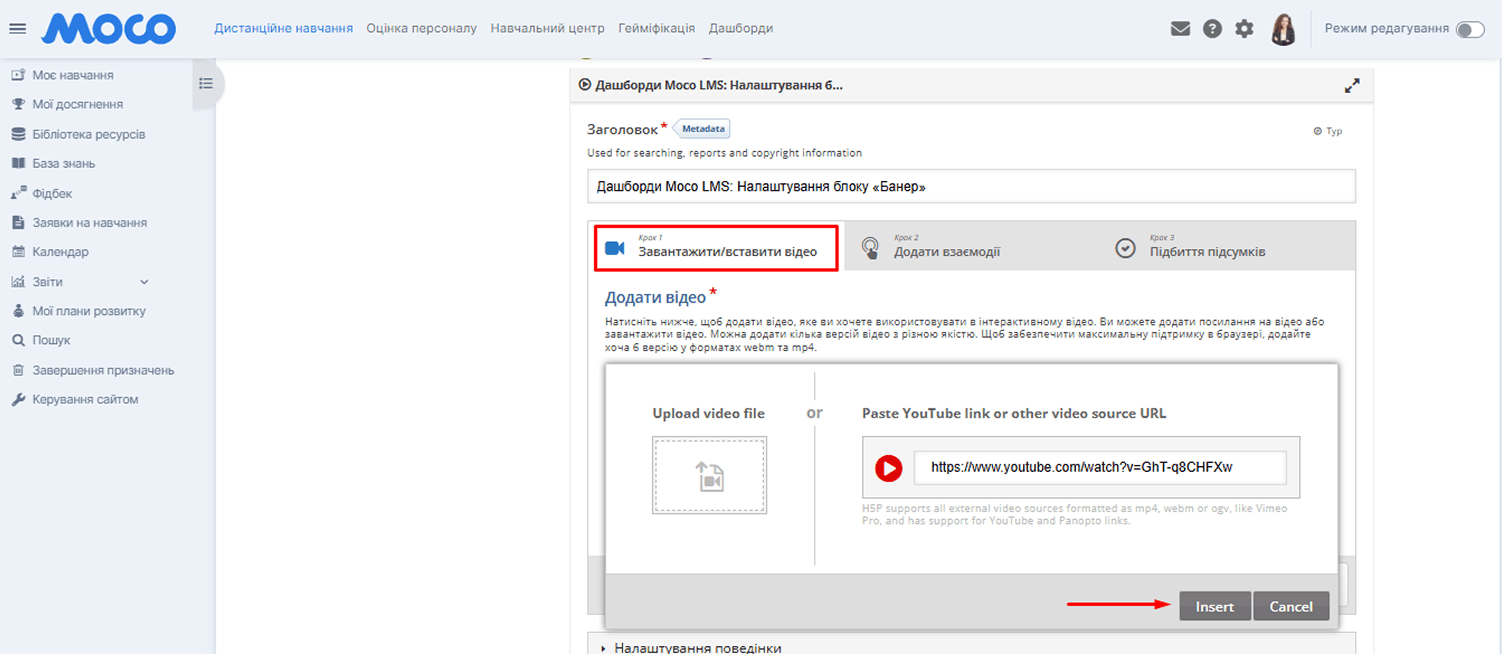This screenshot has width=1502, height=654.
Task: Open Оцінка персоналу in top menu
Action: click(x=421, y=28)
